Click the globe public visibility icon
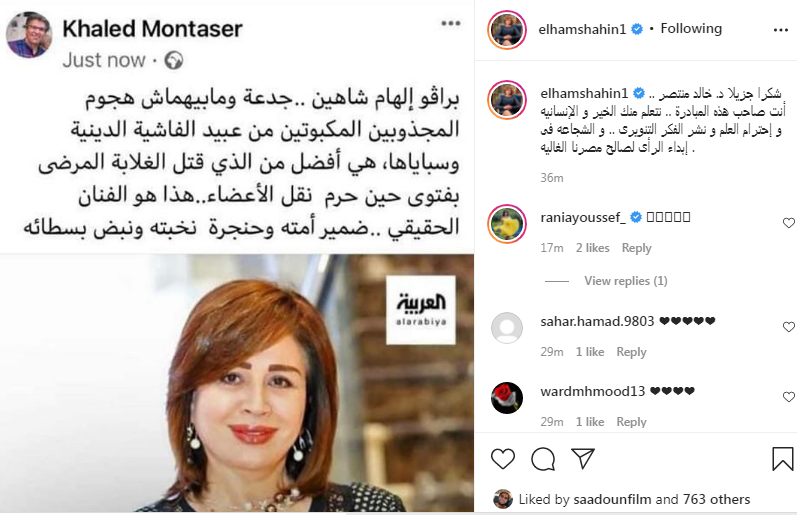 (174, 60)
